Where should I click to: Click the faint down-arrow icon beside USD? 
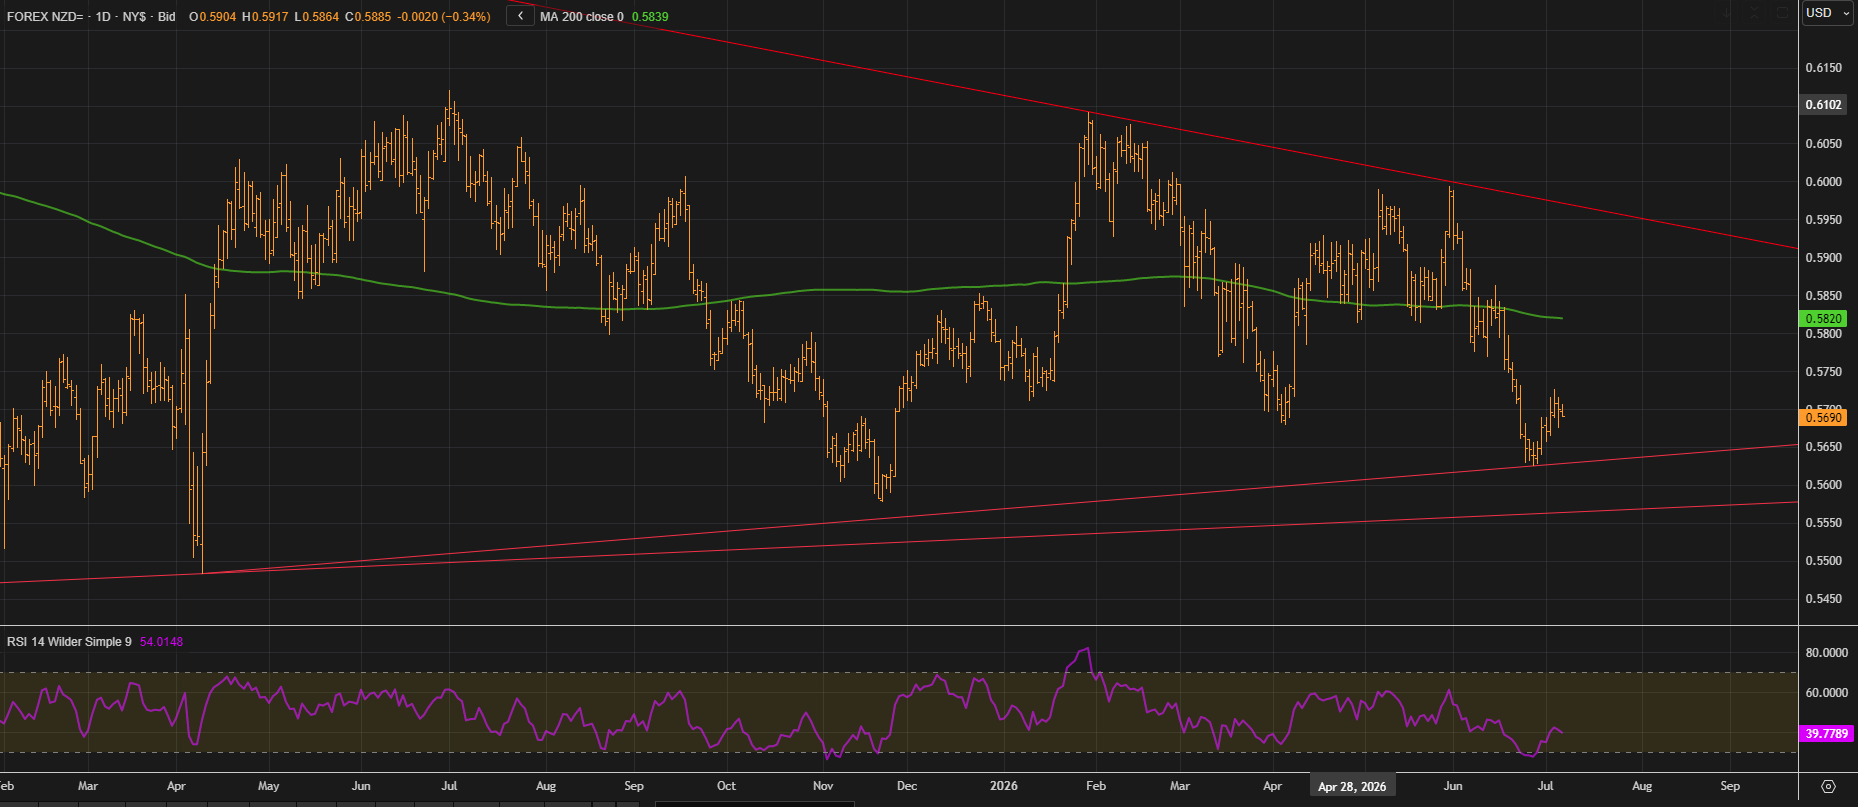click(x=1726, y=13)
